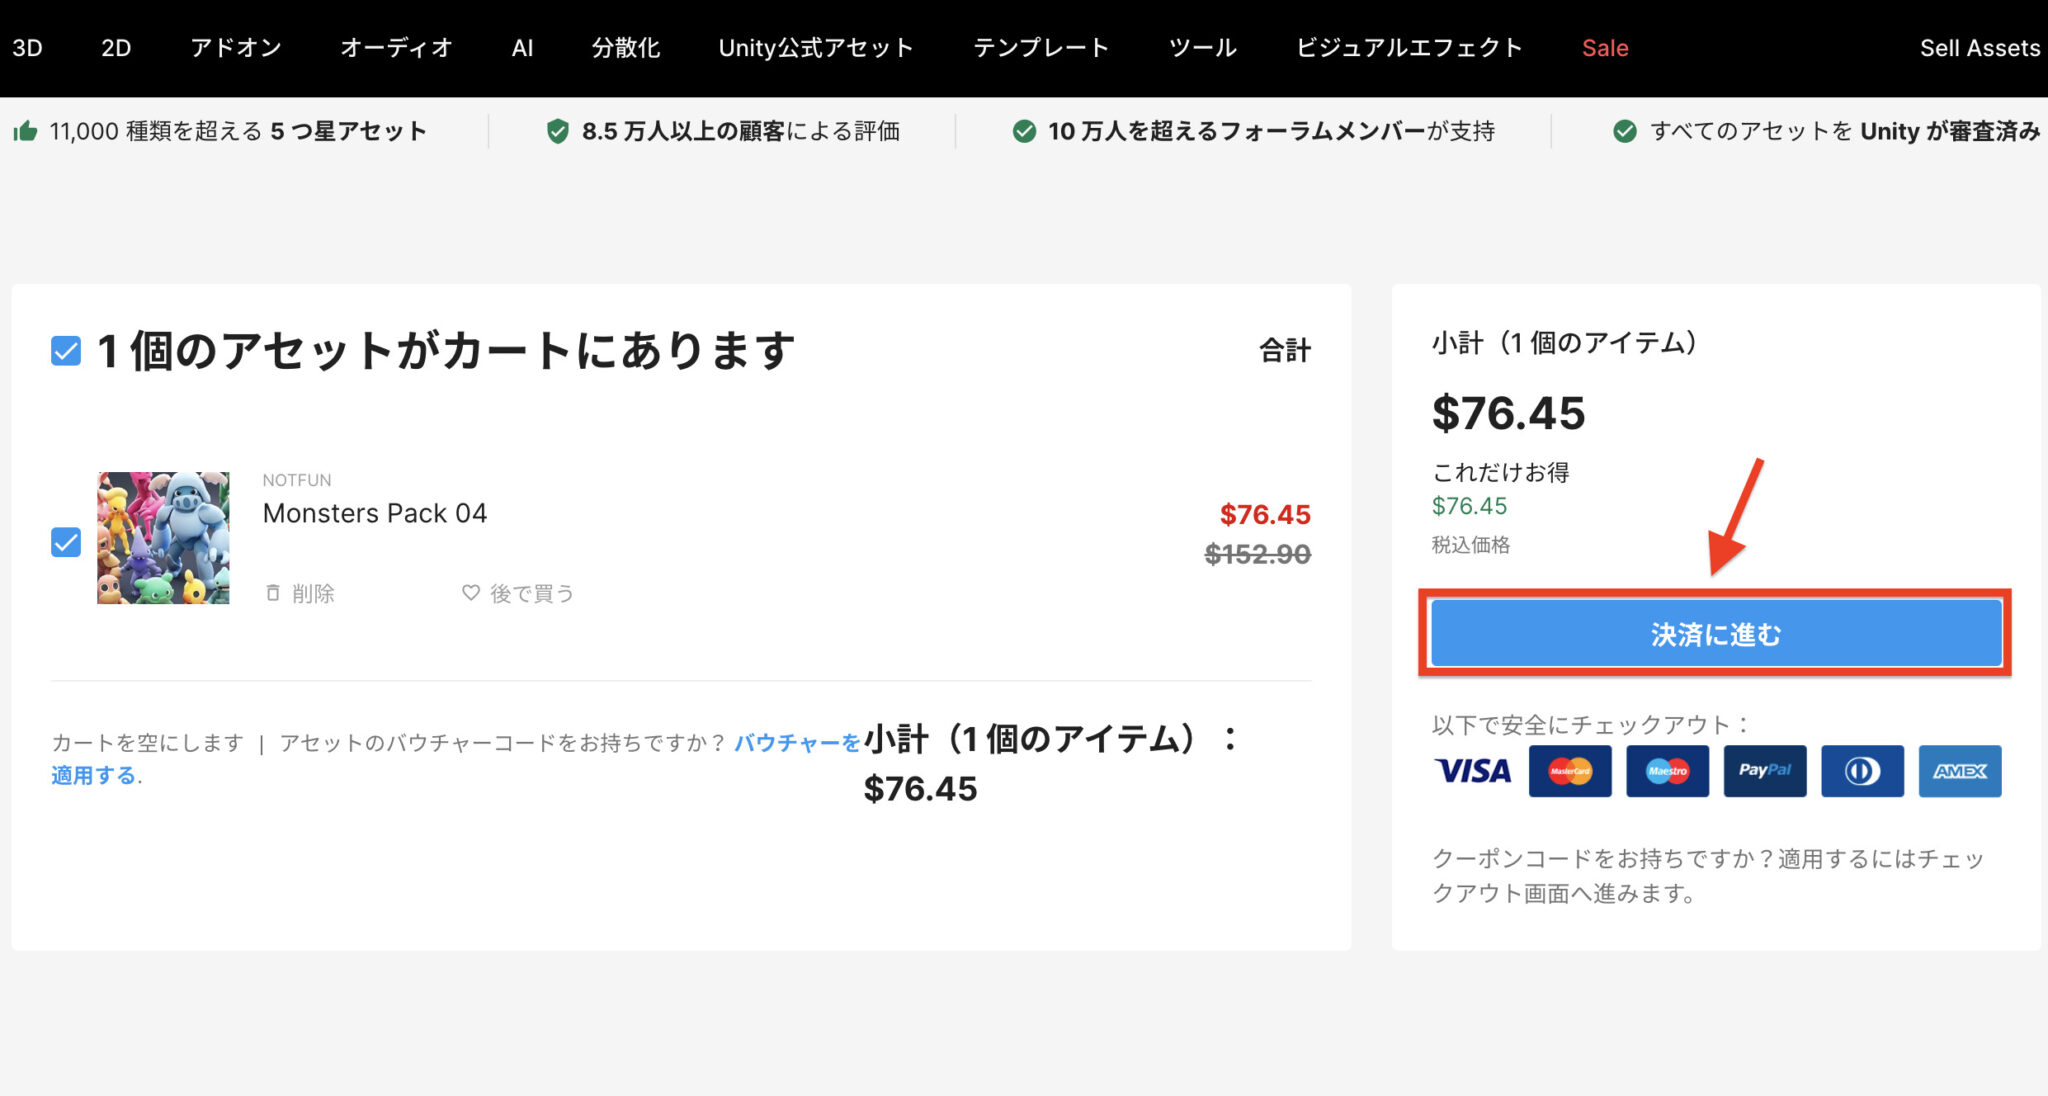Open the テンプレート category
The height and width of the screenshot is (1096, 2048).
pos(1042,47)
